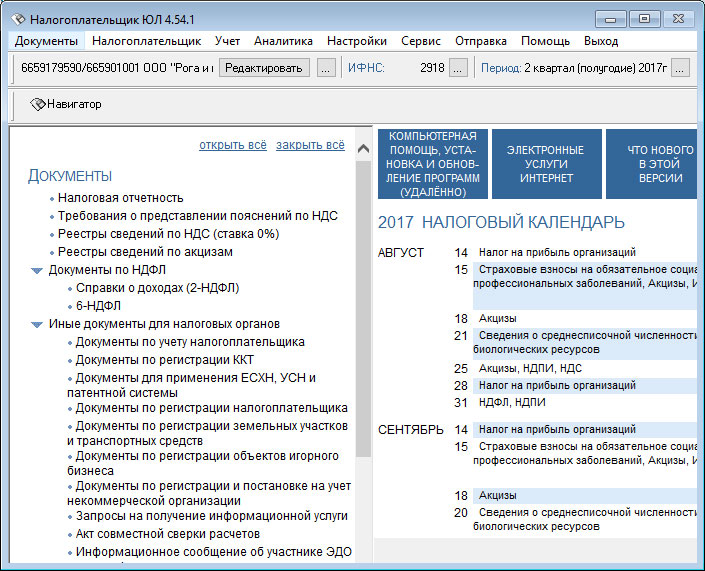
Task: Open Запросы на получение информационной услуги
Action: coord(212,516)
